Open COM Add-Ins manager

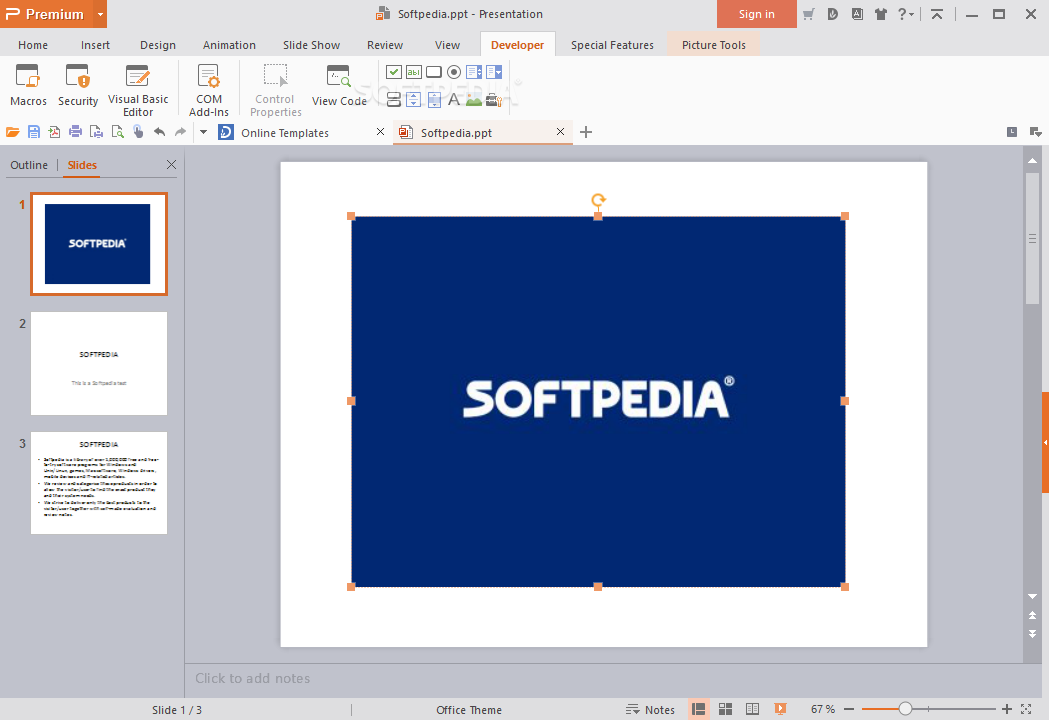coord(209,90)
